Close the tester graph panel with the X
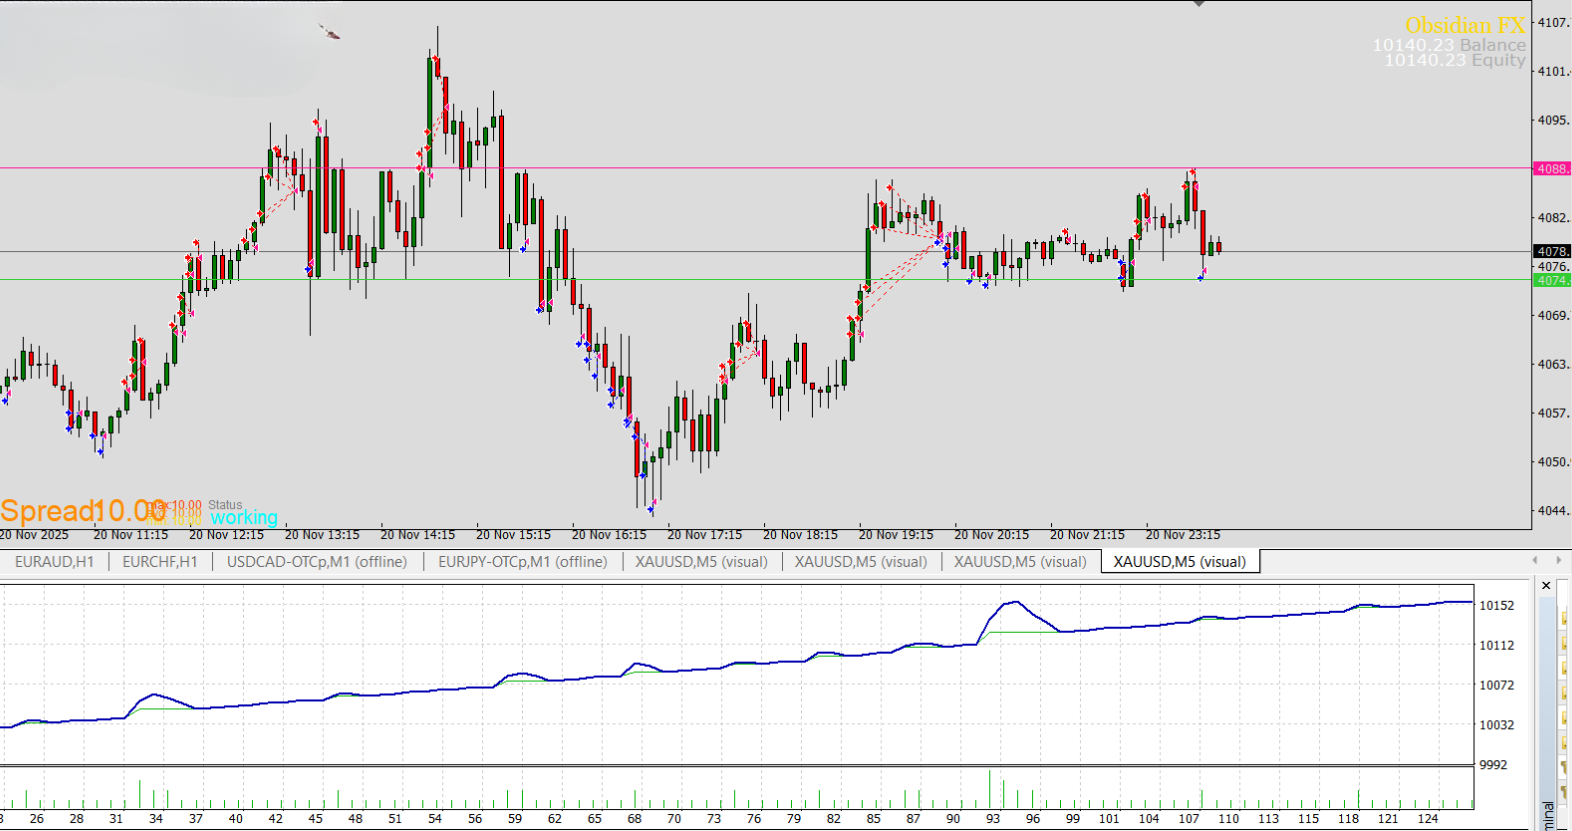 point(1546,586)
